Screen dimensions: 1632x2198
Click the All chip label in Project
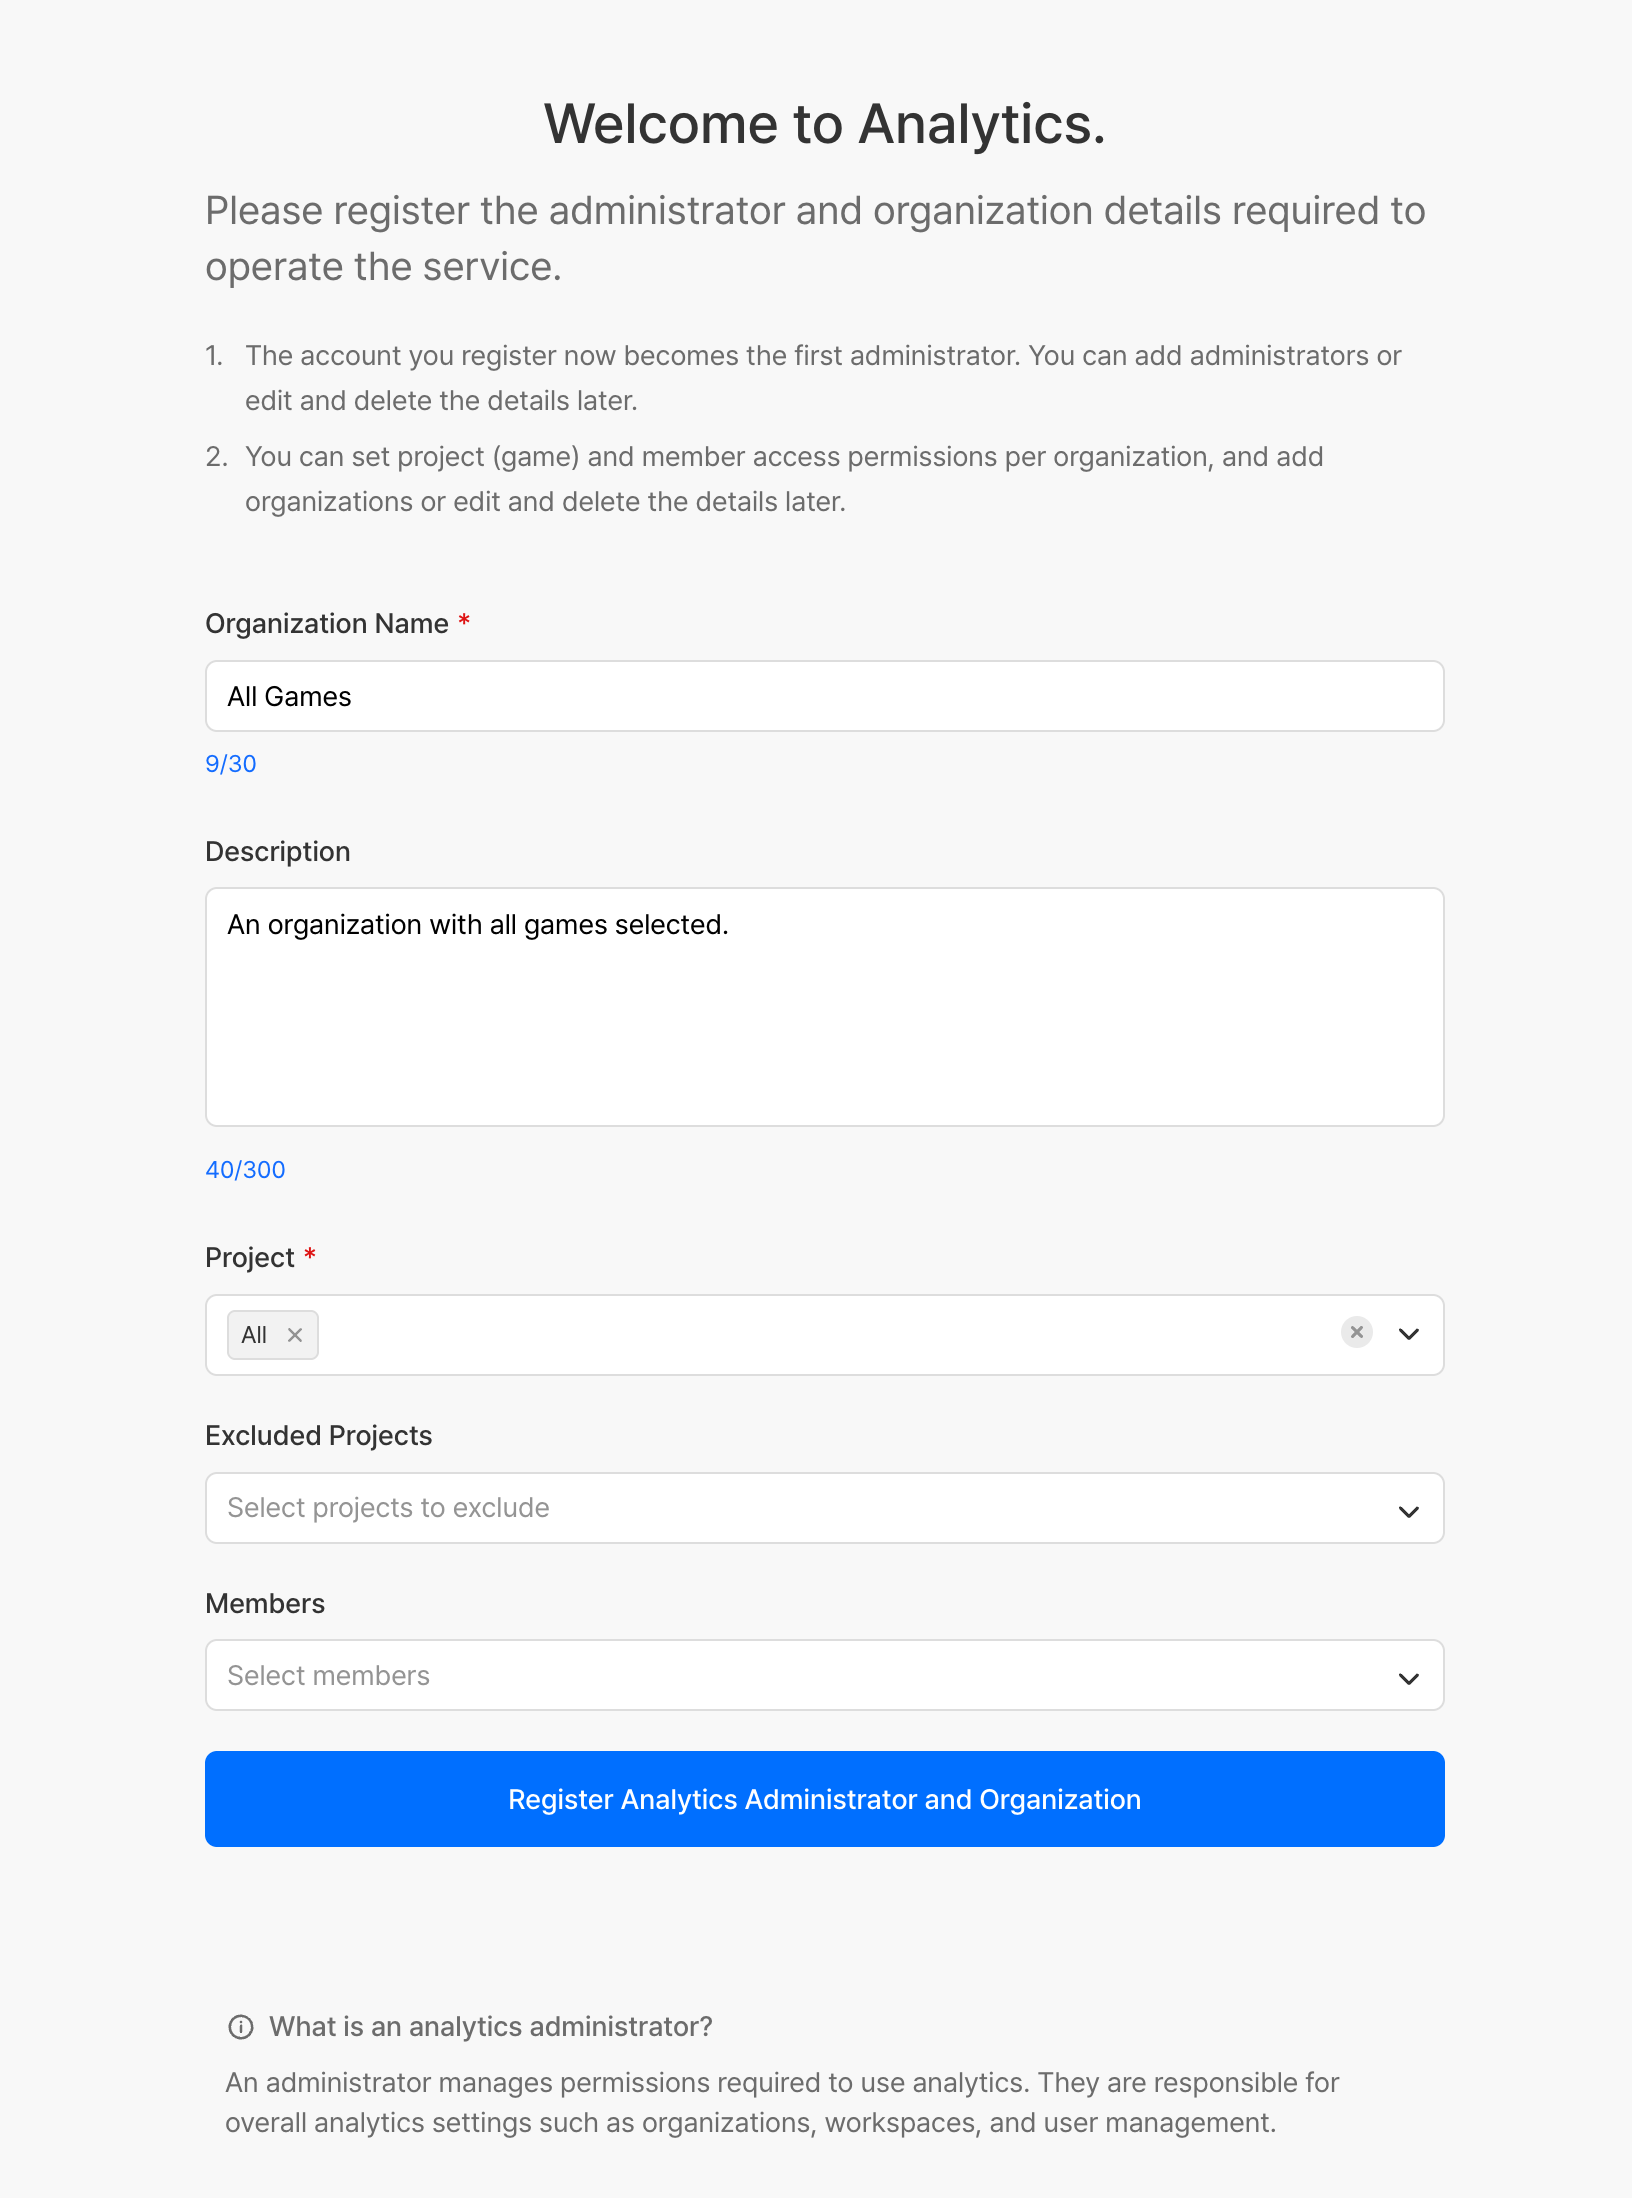[x=254, y=1335]
